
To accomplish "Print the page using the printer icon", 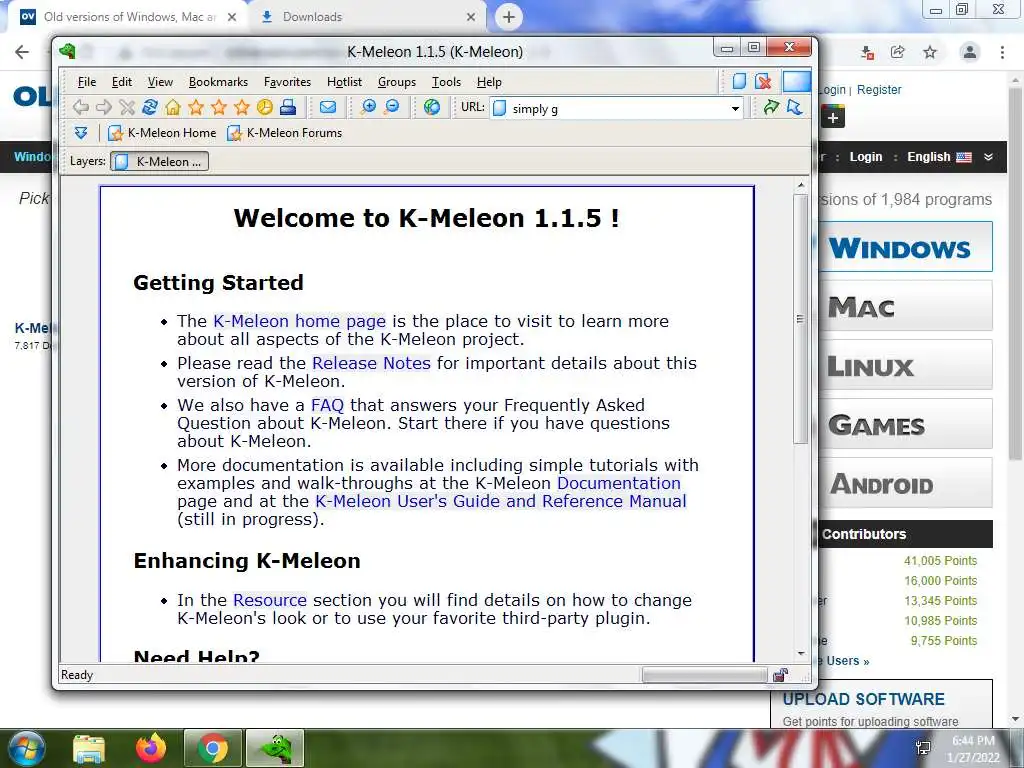I will pyautogui.click(x=288, y=107).
